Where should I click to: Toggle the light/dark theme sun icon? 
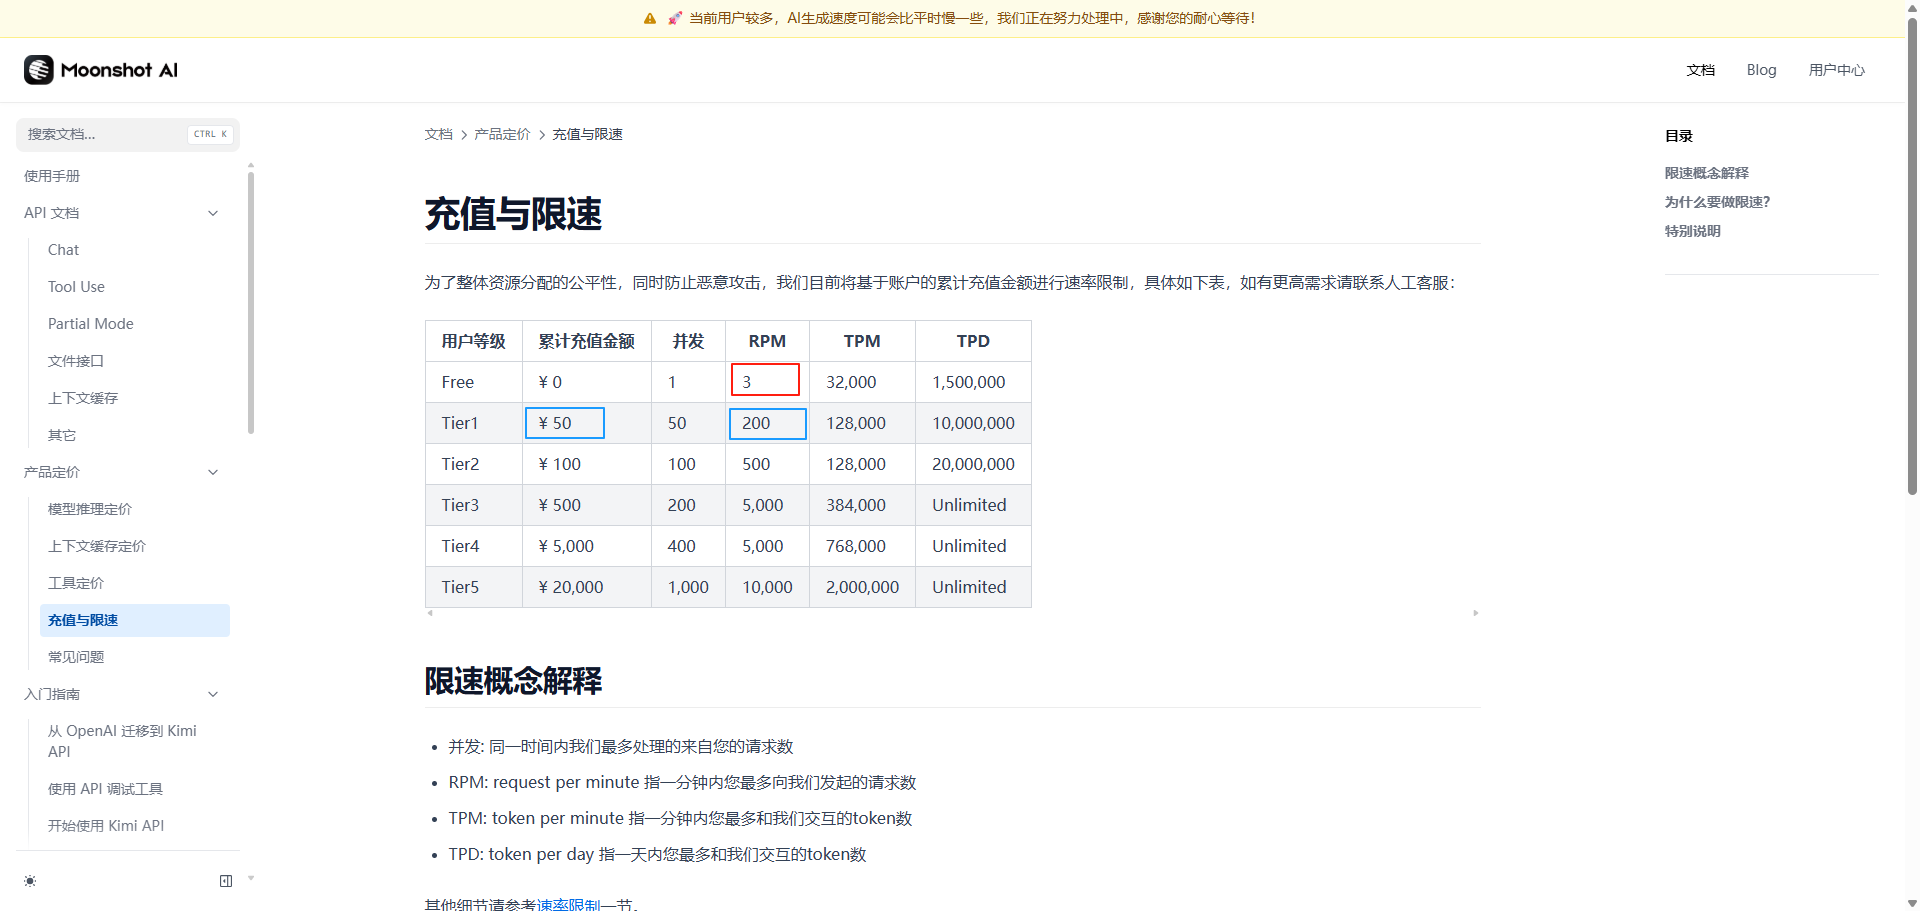[x=30, y=881]
